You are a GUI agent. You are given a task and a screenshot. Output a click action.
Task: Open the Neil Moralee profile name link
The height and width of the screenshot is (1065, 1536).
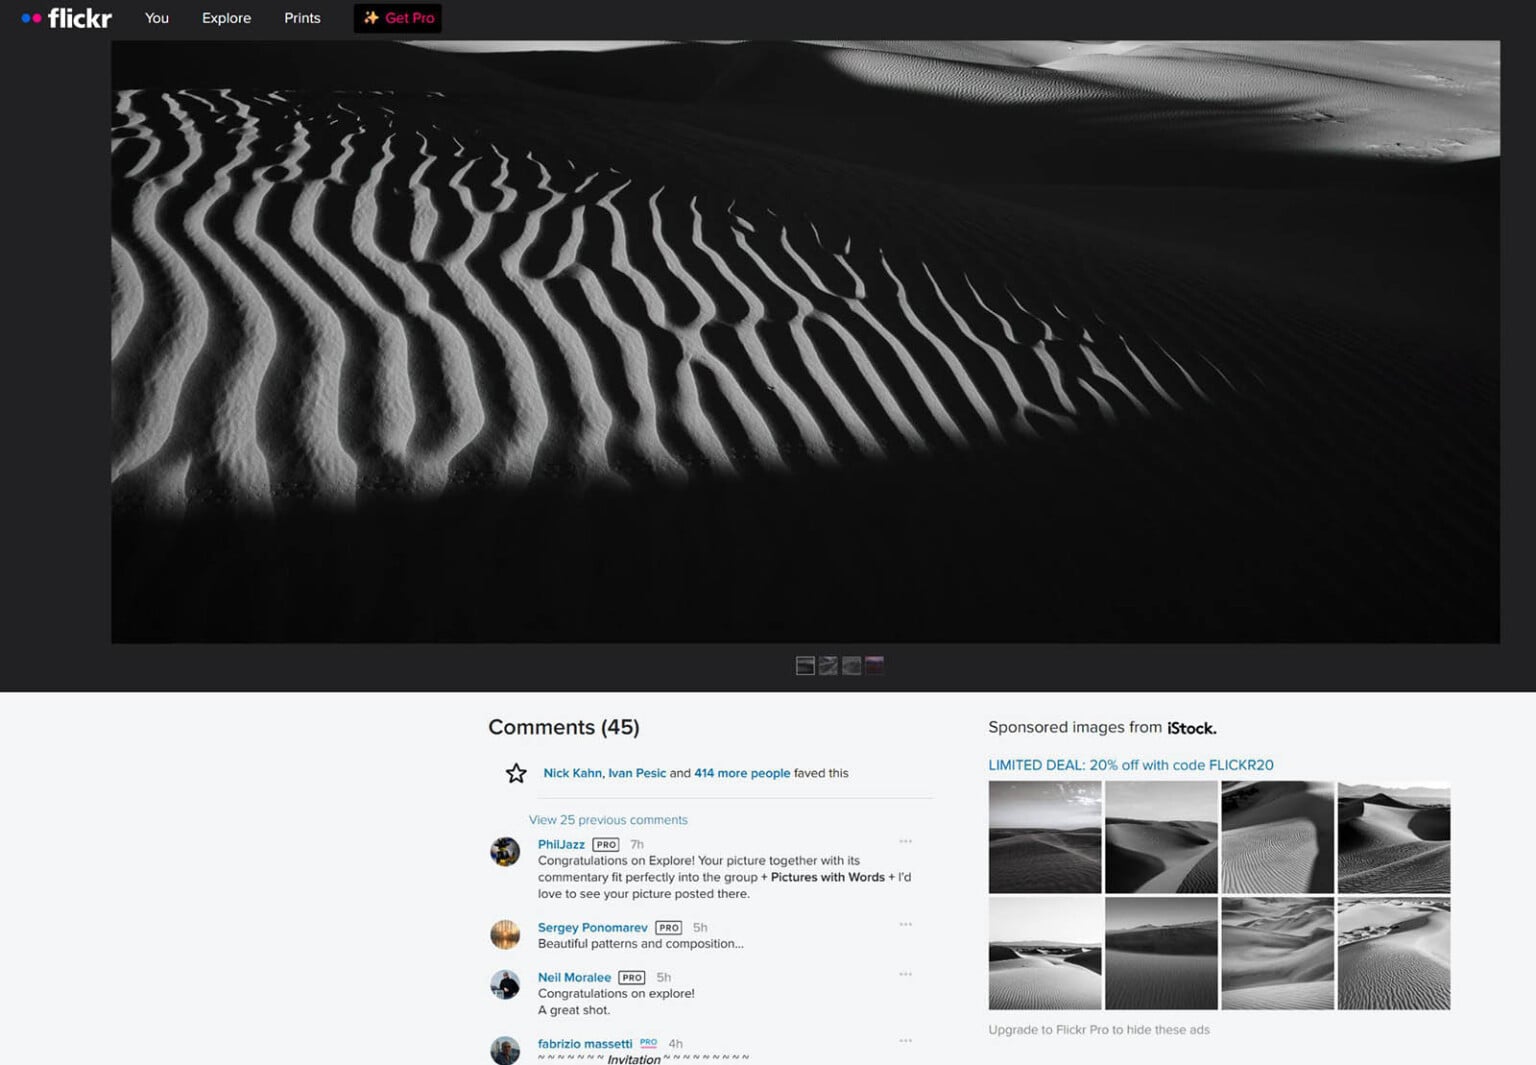point(574,978)
